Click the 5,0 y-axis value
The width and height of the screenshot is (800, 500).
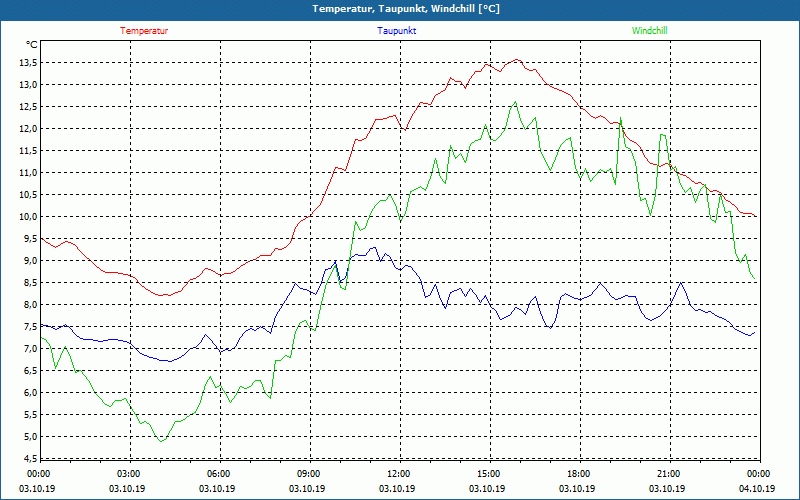(30, 436)
